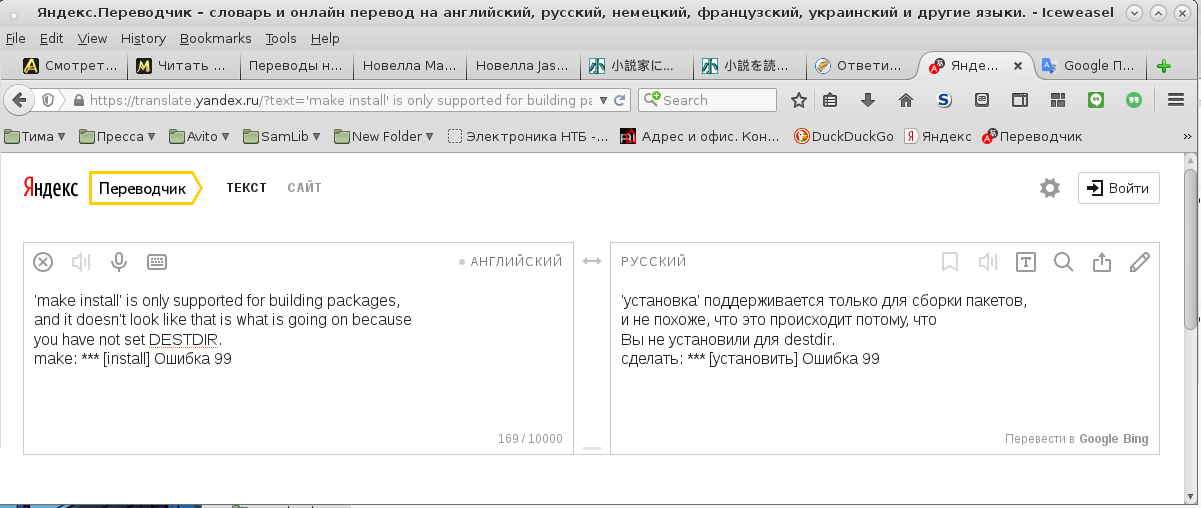Screen dimensions: 1201x508
Task: Open the Яндекс logo link
Action: click(50, 188)
